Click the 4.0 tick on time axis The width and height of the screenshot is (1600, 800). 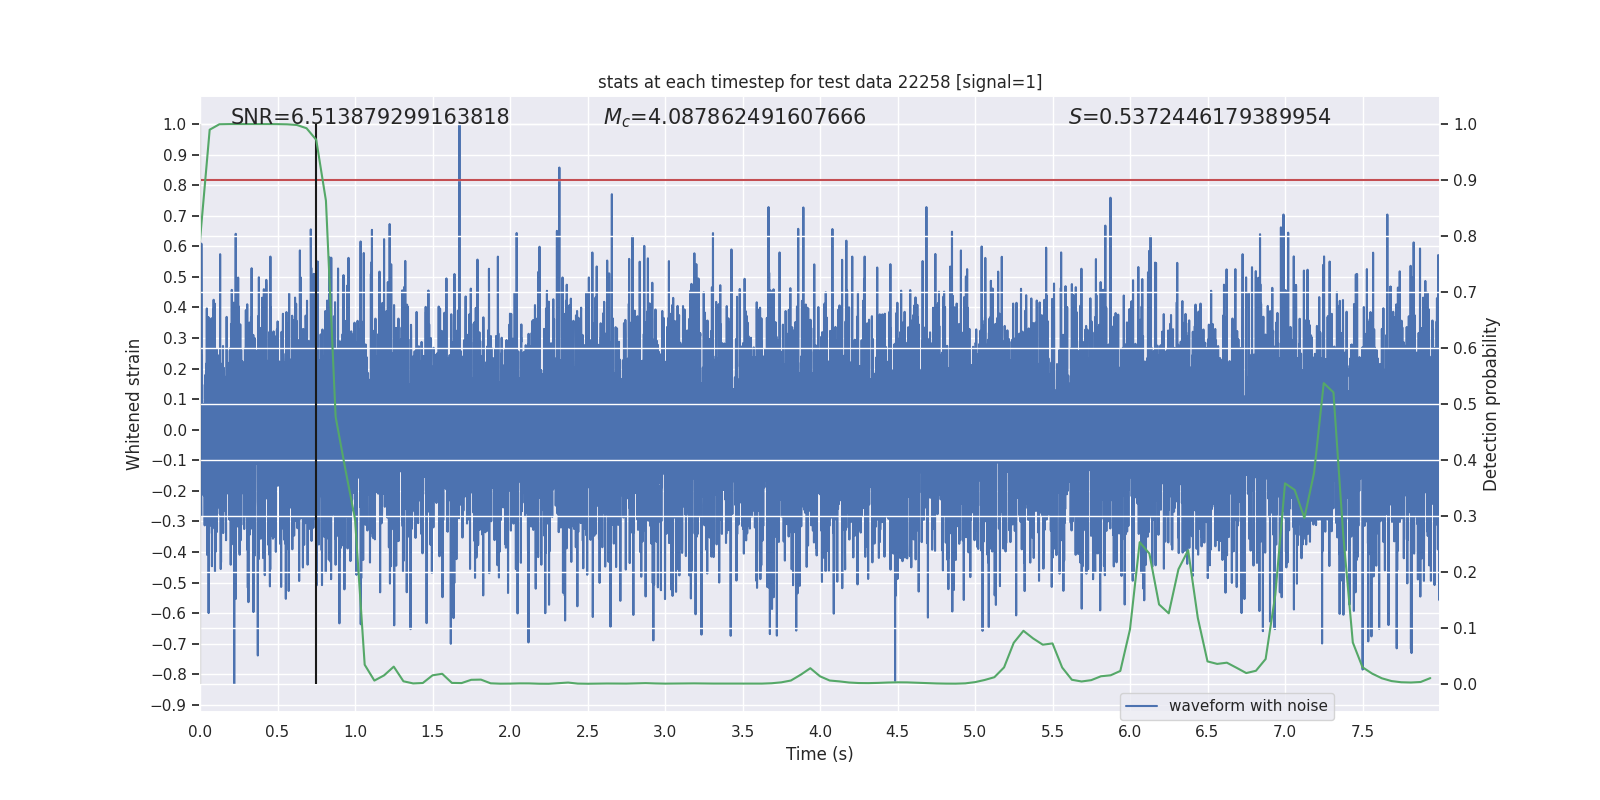click(x=820, y=731)
